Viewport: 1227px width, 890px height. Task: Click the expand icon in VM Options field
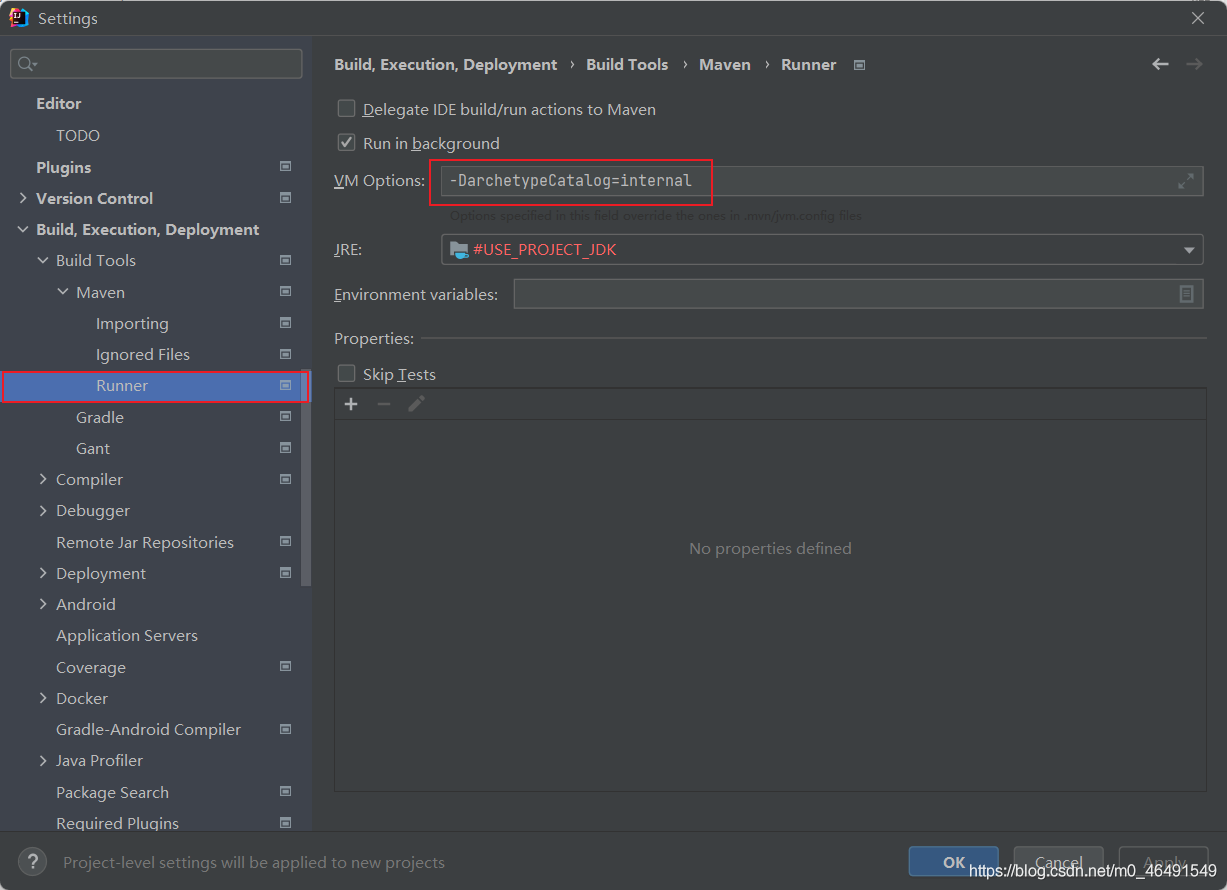coord(1185,181)
